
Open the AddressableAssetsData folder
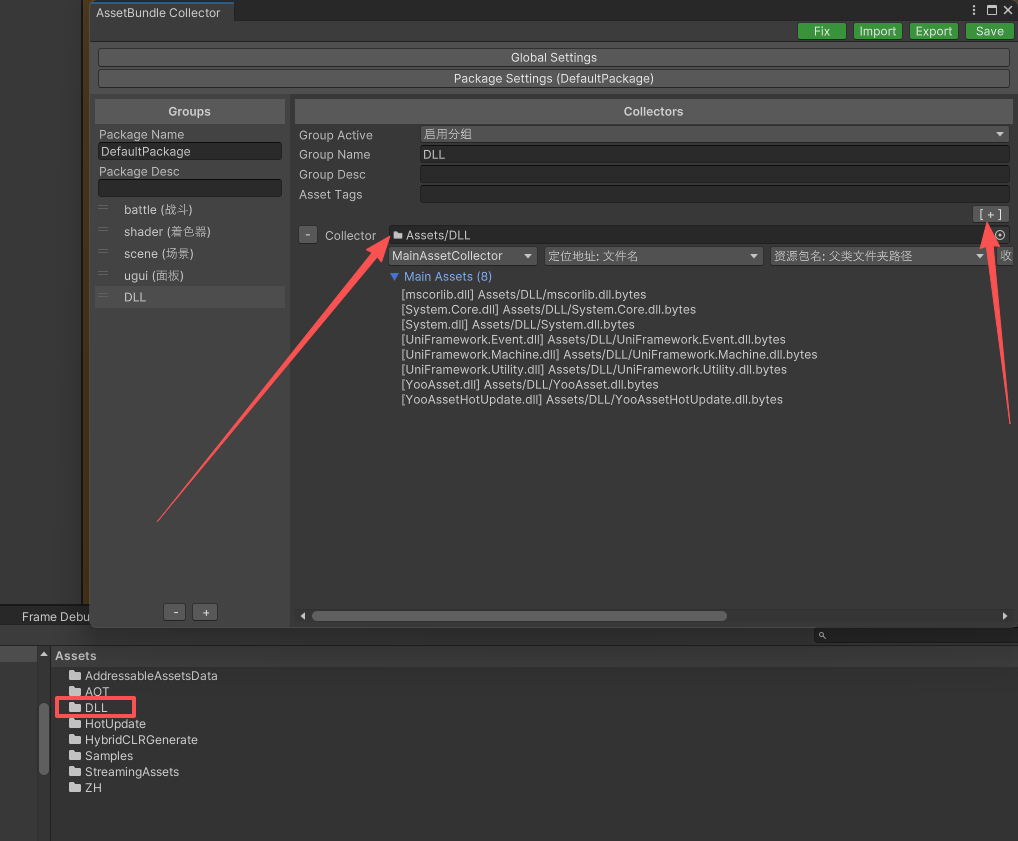[143, 676]
